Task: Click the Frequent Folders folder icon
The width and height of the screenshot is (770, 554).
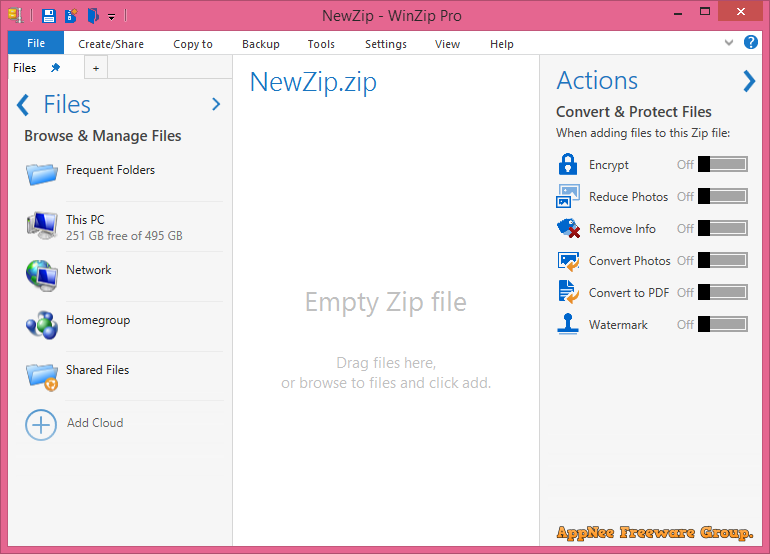Action: 42,174
